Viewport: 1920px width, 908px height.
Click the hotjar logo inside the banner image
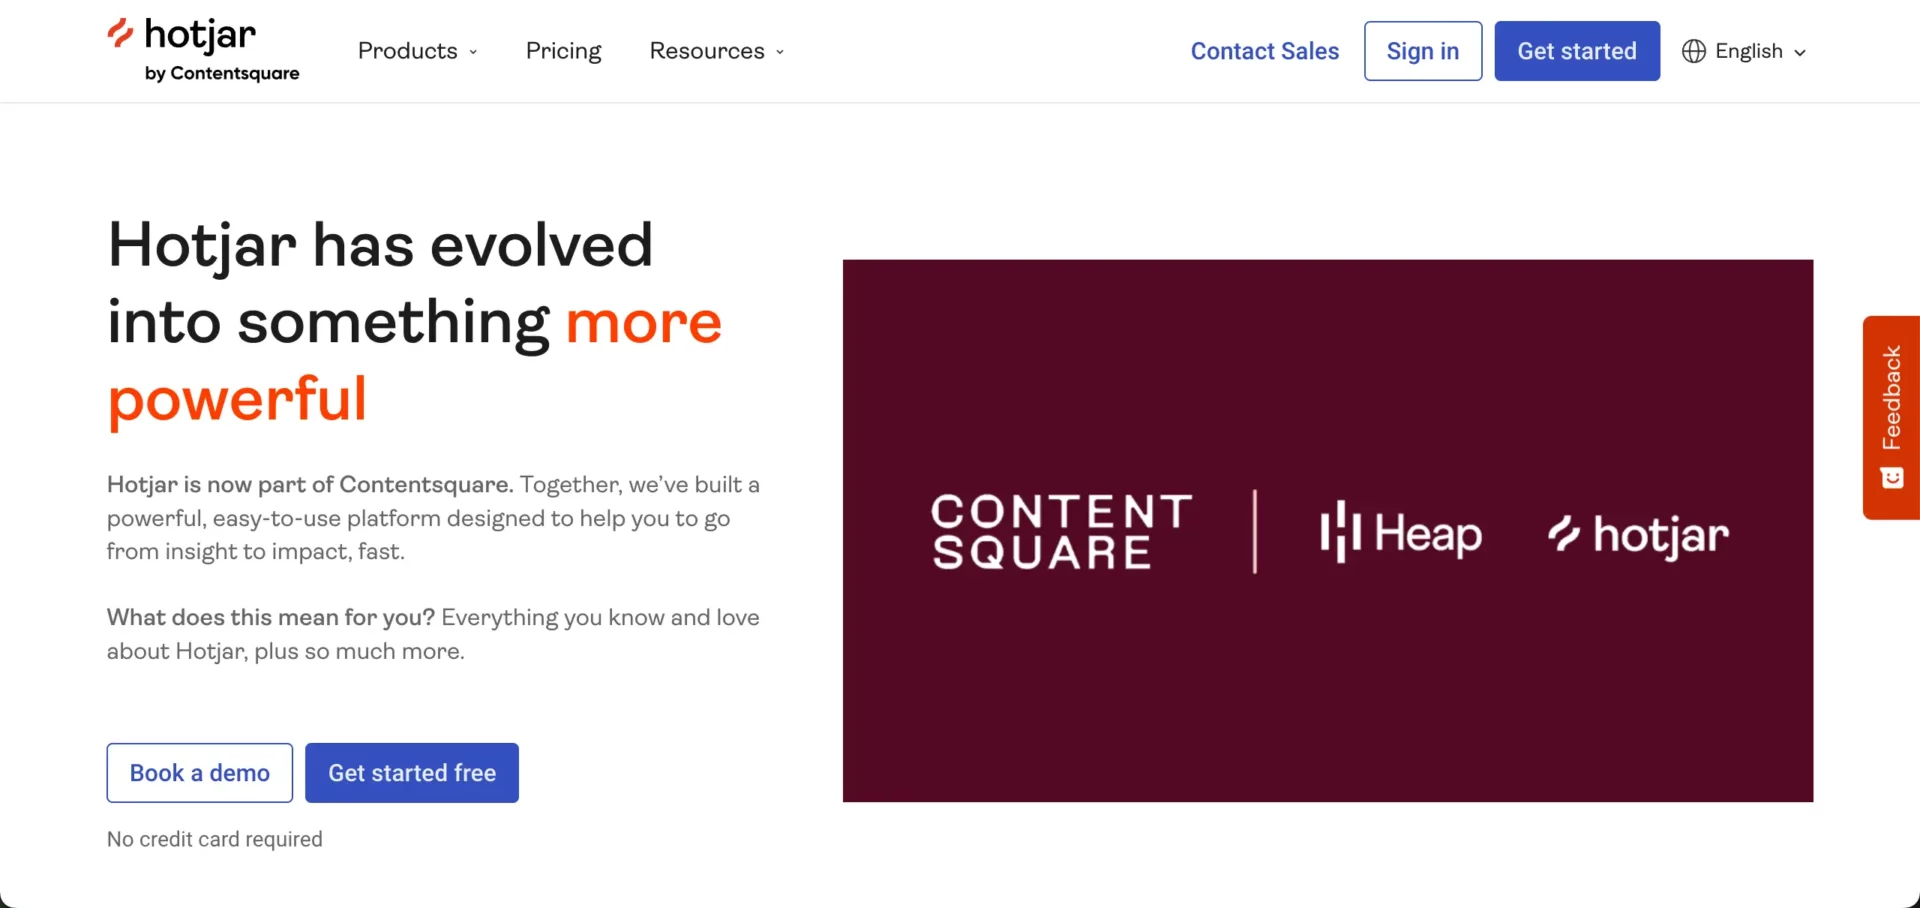(1636, 535)
